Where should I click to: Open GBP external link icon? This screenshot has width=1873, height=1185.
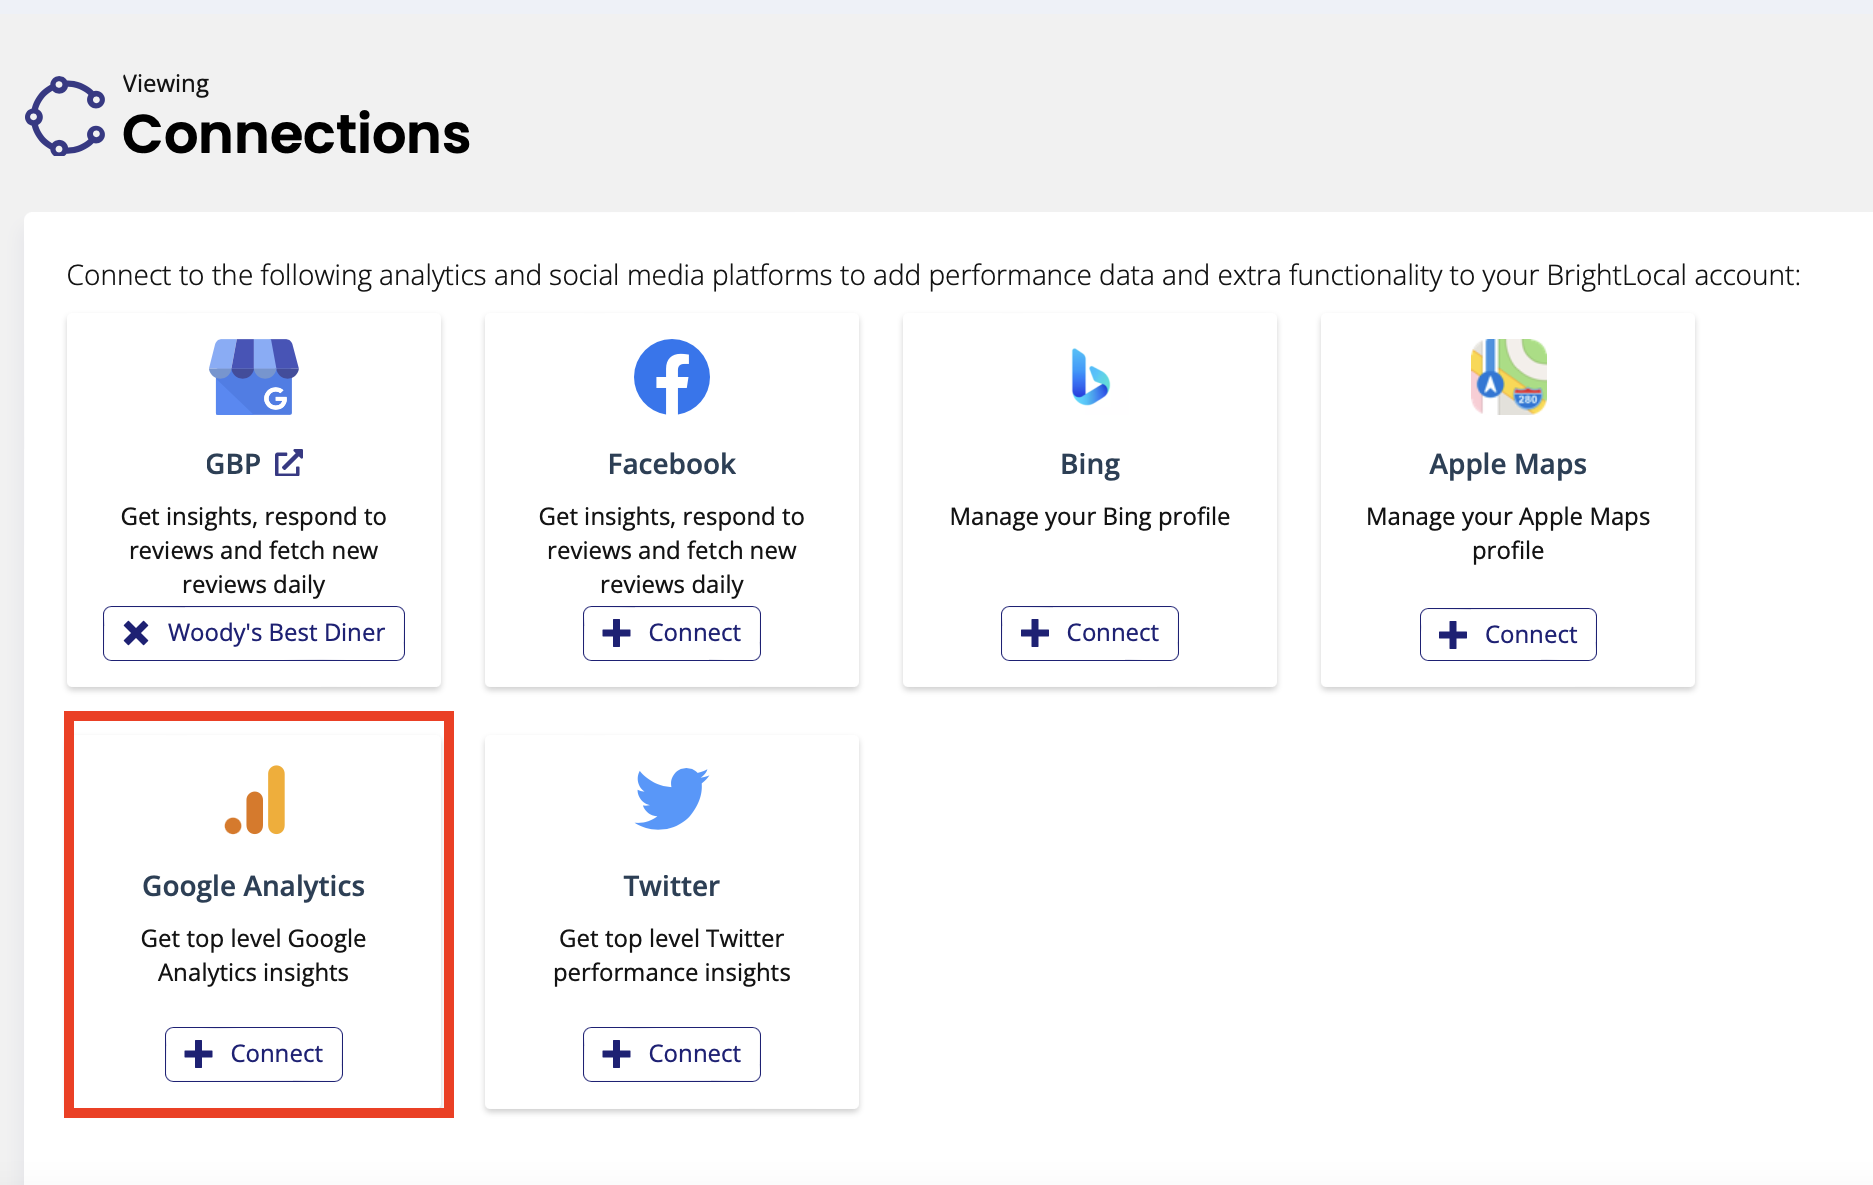coord(289,463)
